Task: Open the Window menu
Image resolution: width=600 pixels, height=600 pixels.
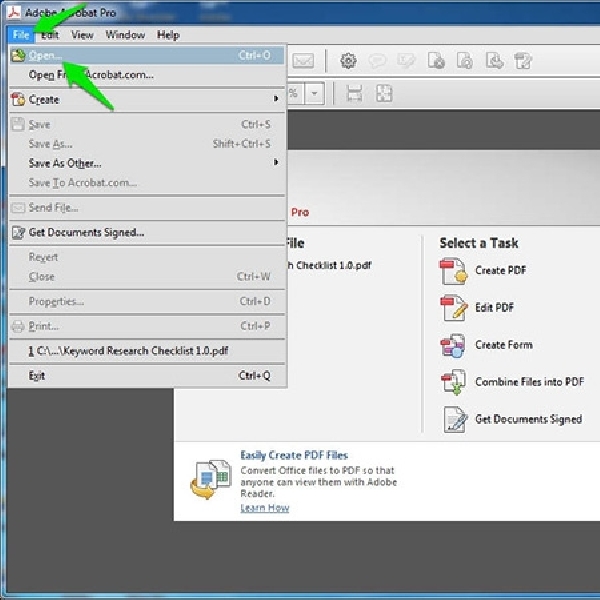Action: pos(125,35)
